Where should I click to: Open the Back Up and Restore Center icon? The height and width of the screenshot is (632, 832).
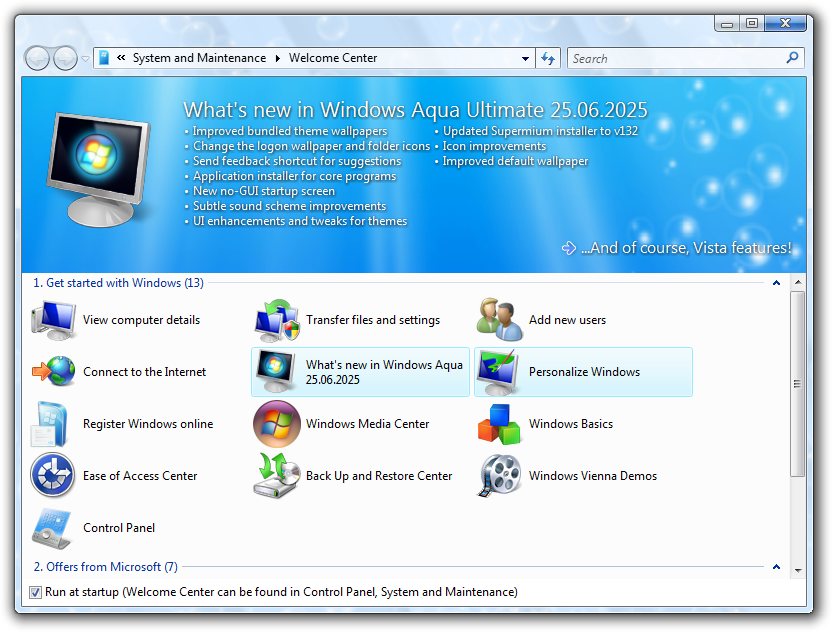tap(276, 476)
